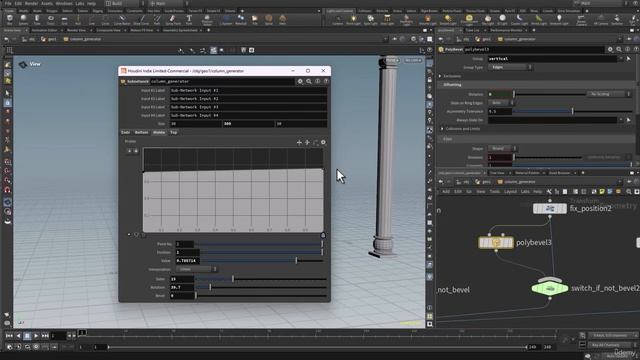640x360 pixels.
Task: Adjust the Rotation slider
Action: click(261, 287)
